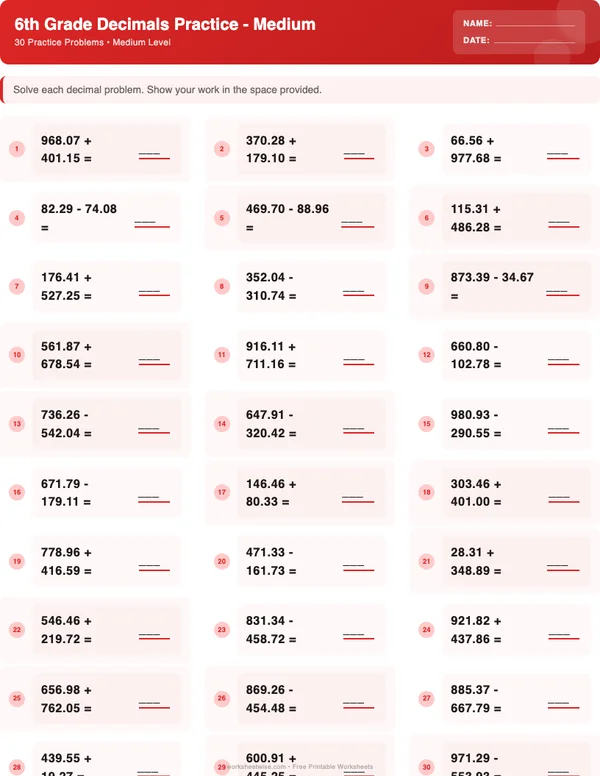Screen dimensions: 600x776
Task: Click answer blank for 873.39 - 34.67
Action: coord(563,292)
